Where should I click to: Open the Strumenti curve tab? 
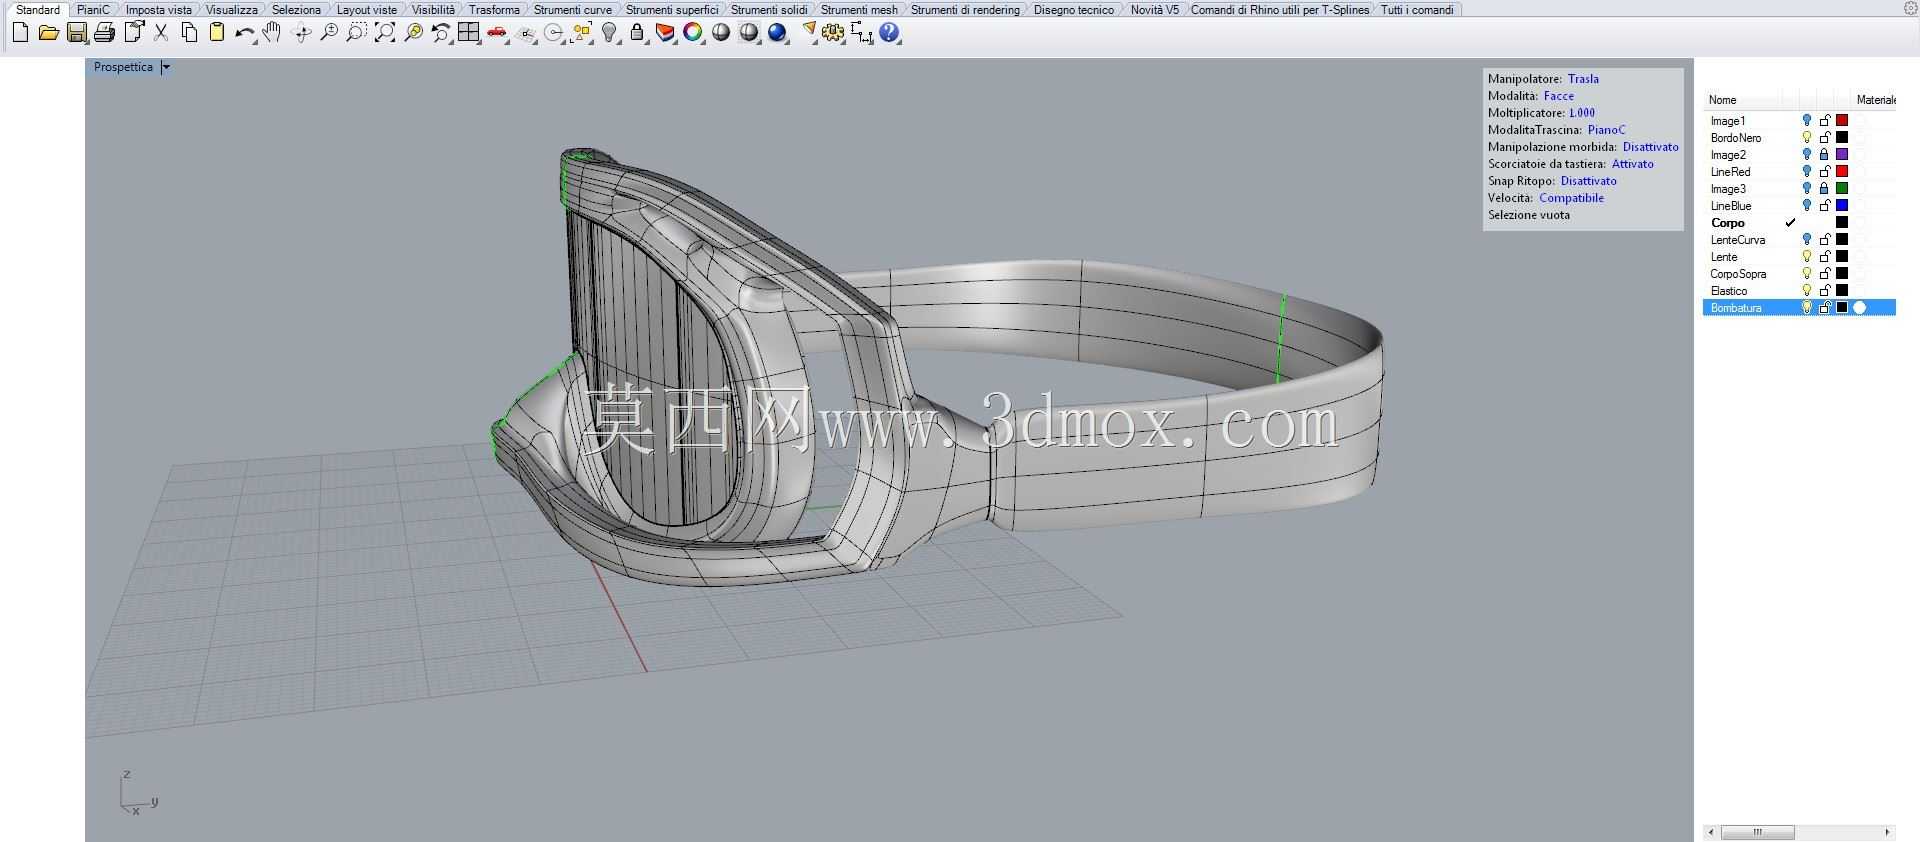[572, 10]
